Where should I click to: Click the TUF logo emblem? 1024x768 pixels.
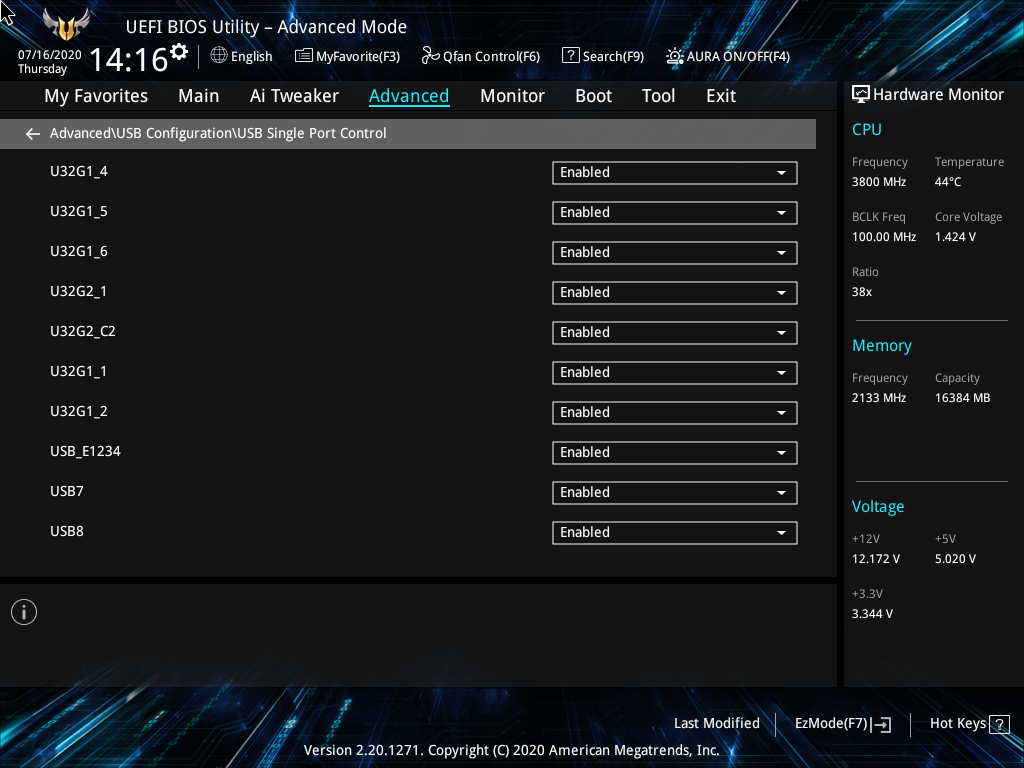(66, 24)
